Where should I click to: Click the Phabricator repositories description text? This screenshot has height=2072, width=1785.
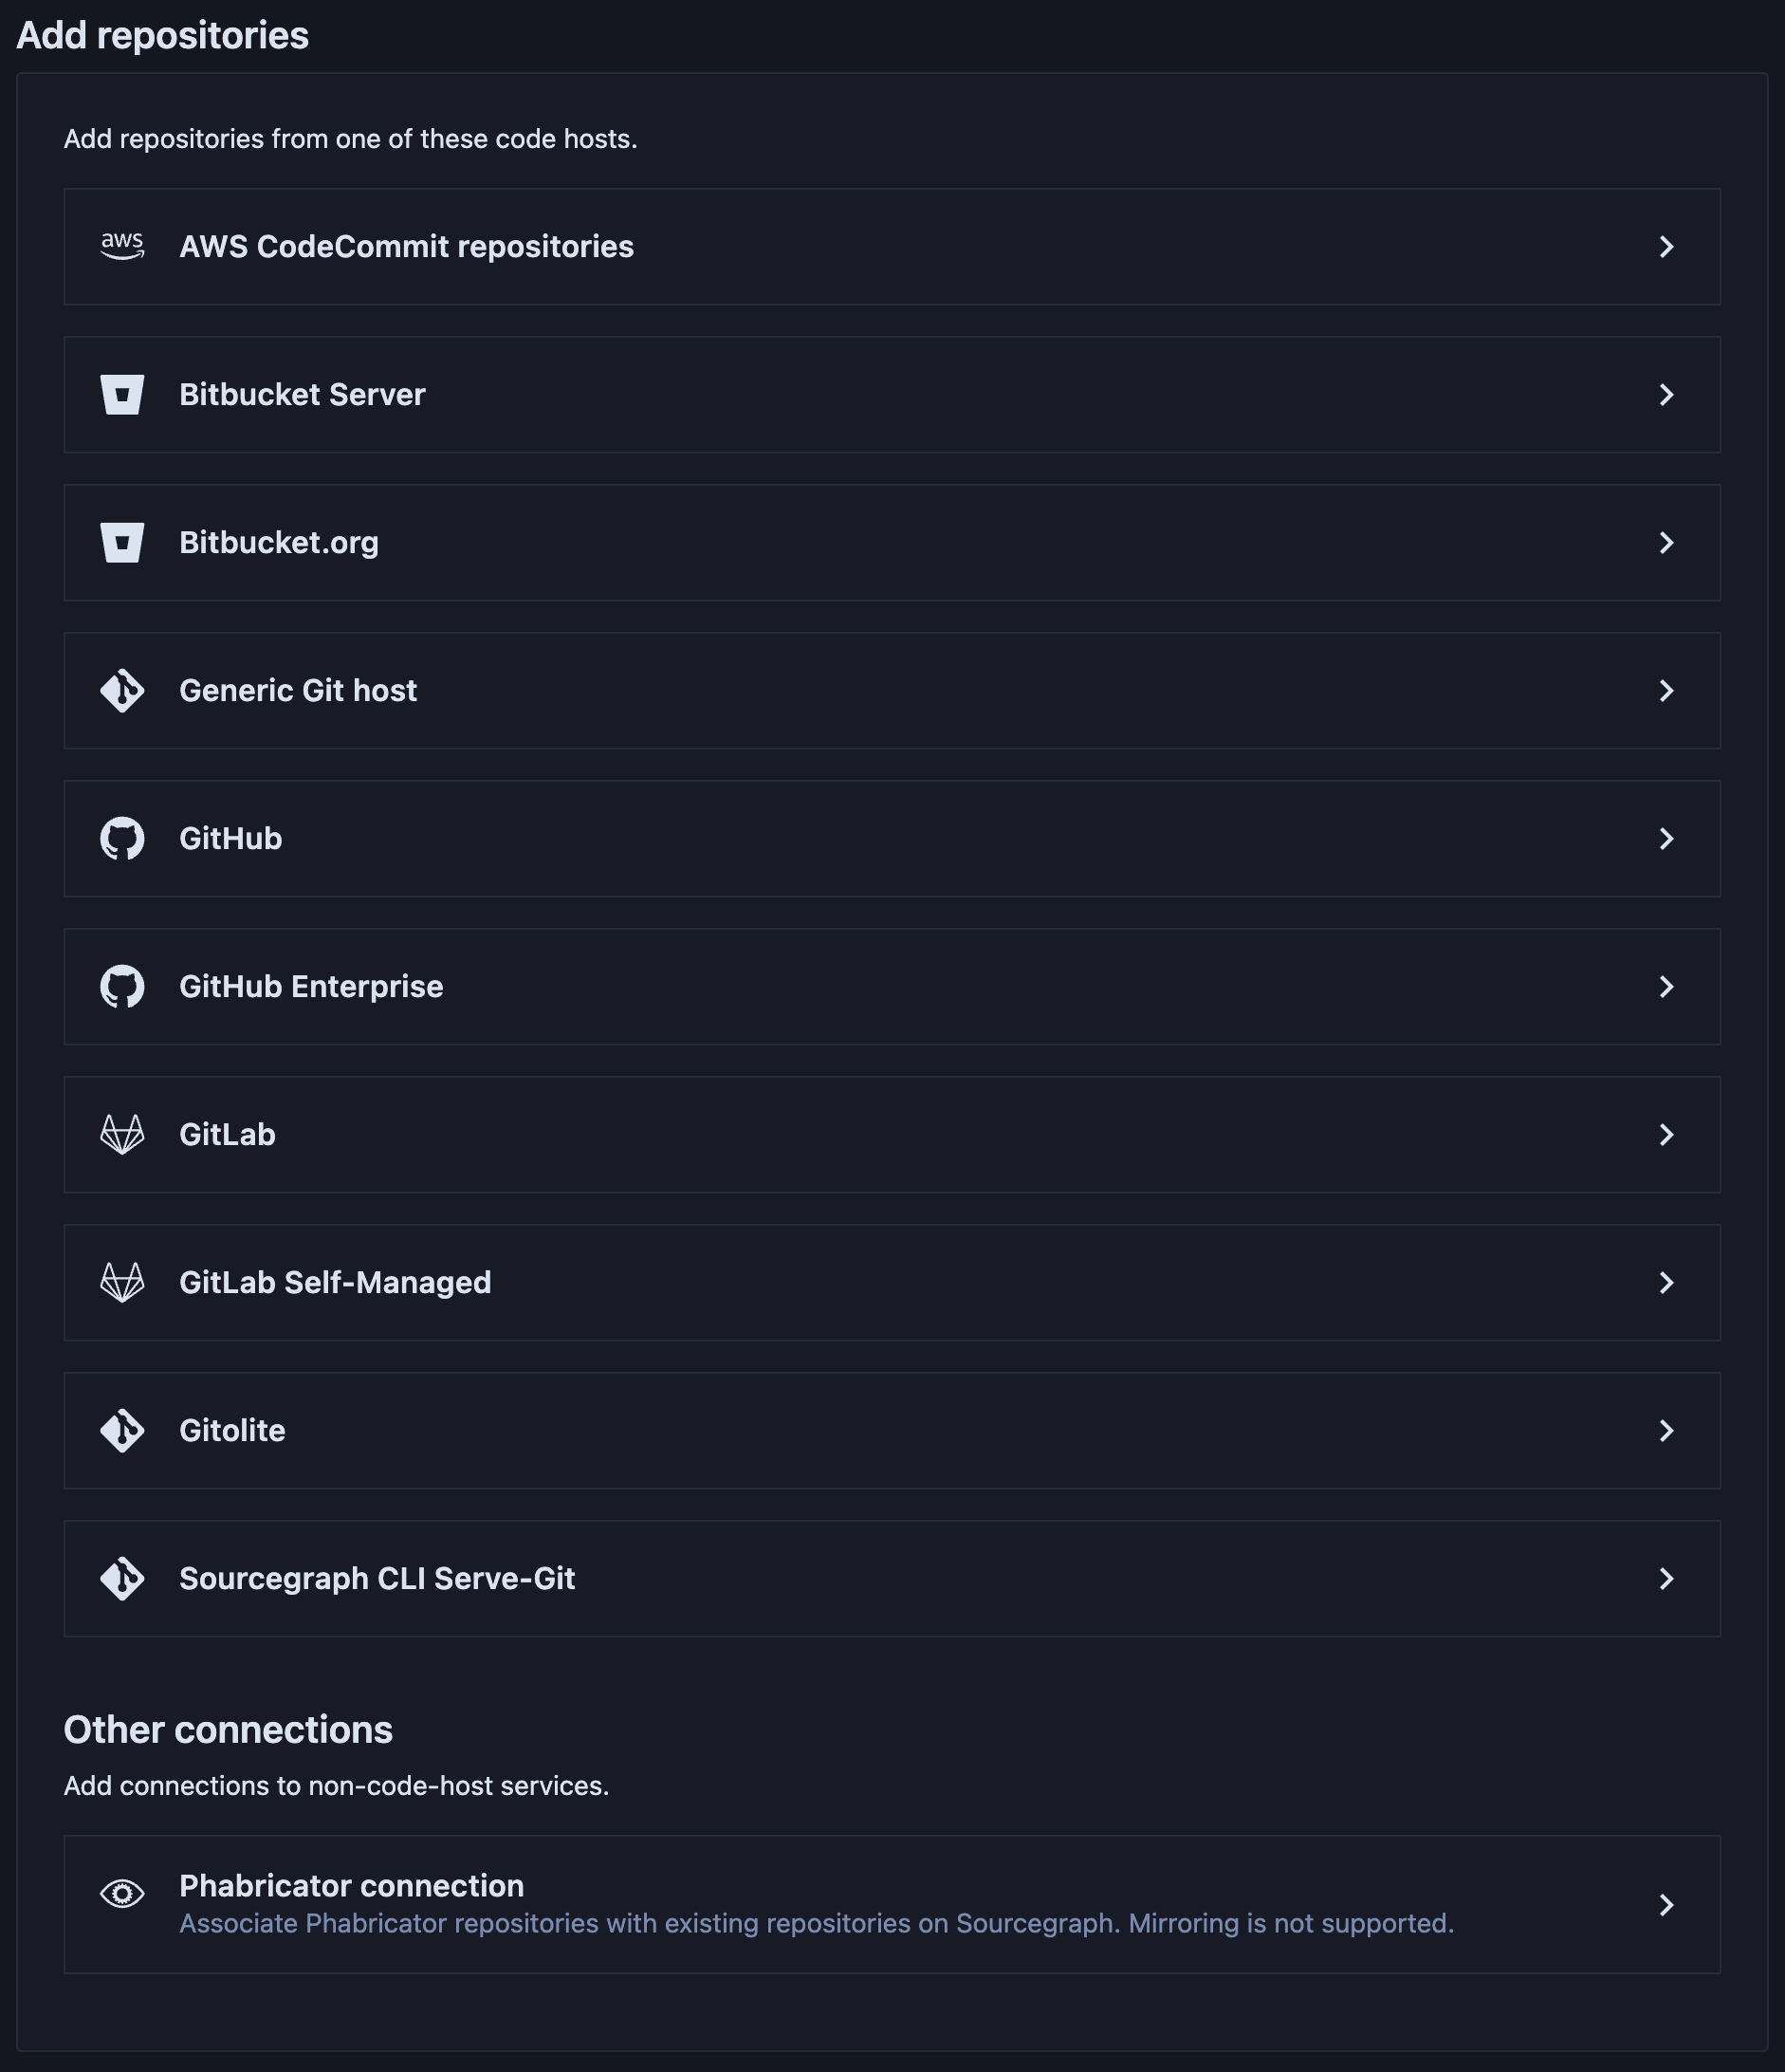tap(816, 1924)
